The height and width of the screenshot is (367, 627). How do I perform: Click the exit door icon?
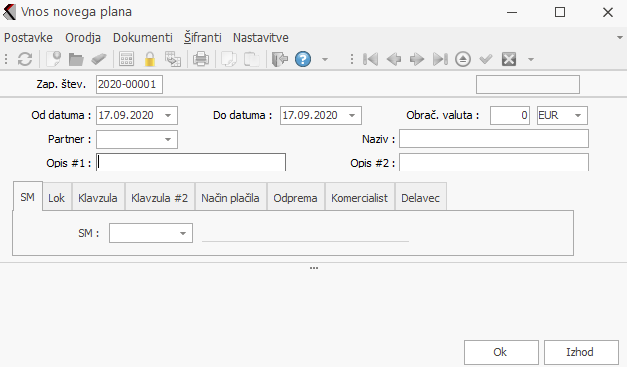[280, 60]
